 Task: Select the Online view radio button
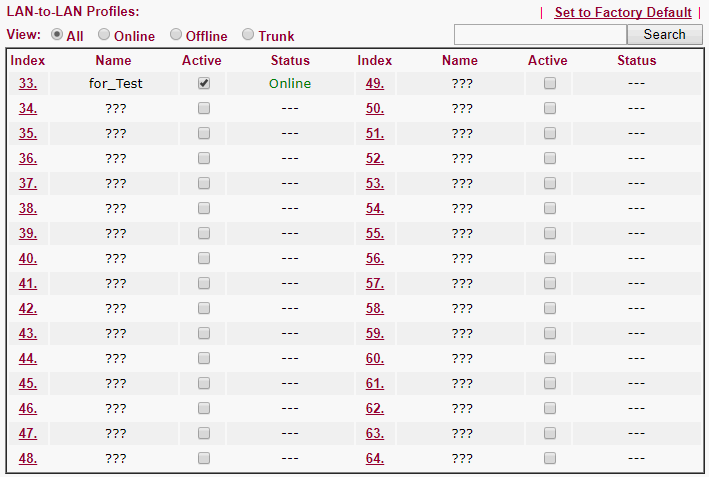pos(104,34)
